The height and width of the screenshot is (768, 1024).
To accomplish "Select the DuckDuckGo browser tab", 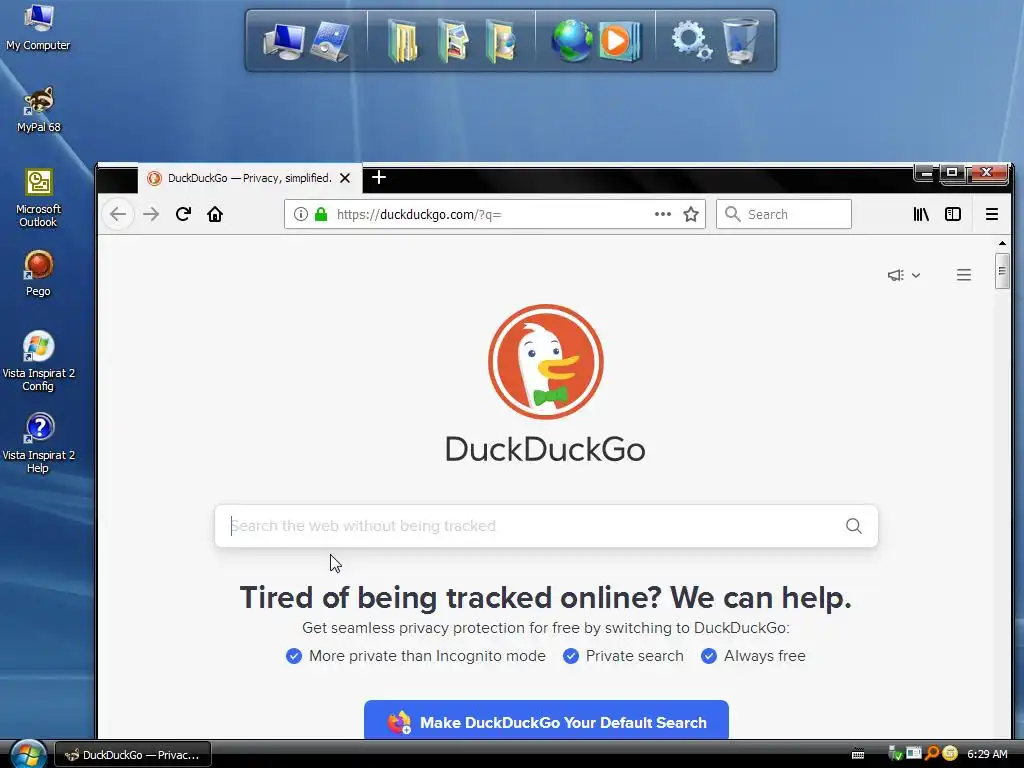I will (x=249, y=178).
